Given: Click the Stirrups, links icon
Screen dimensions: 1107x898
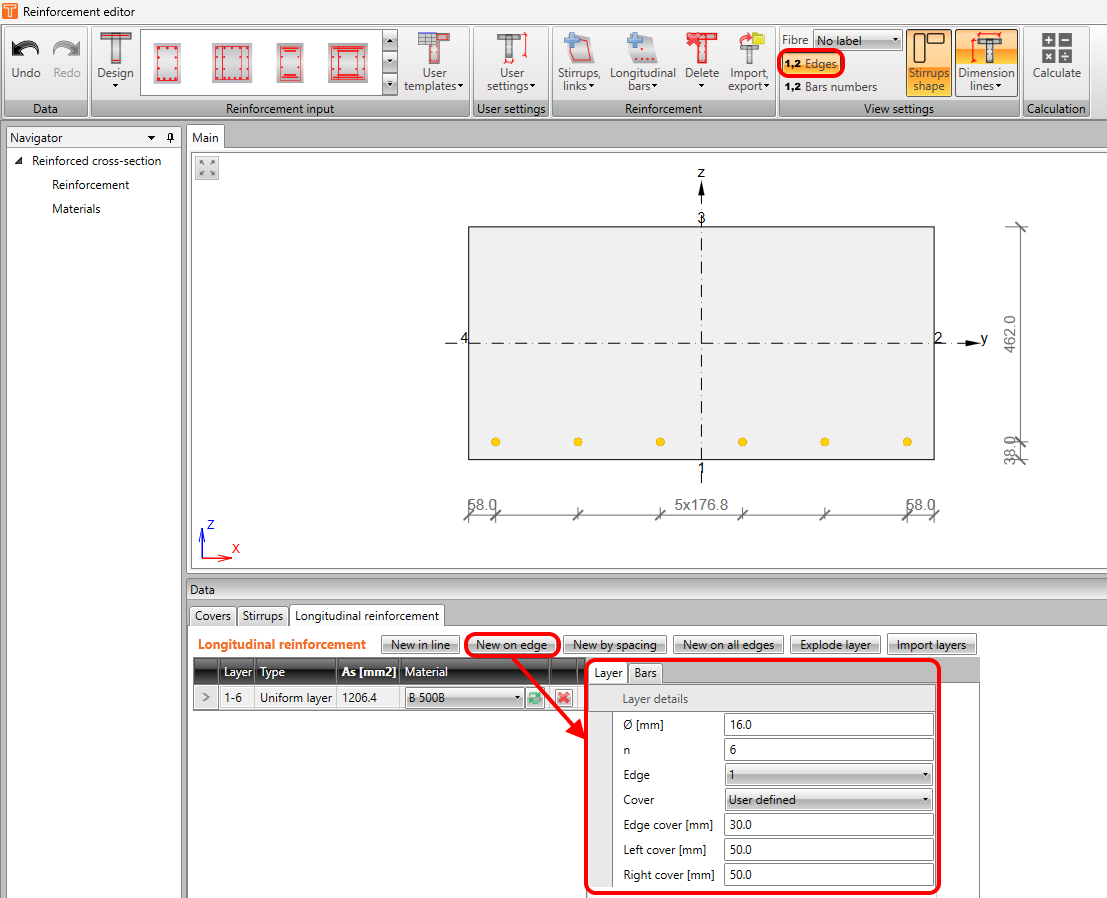Looking at the screenshot, I should [x=578, y=55].
